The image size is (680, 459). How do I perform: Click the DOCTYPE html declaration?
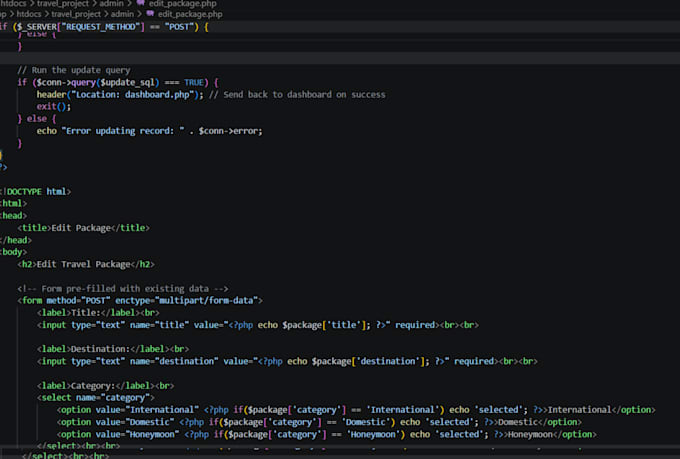point(36,192)
